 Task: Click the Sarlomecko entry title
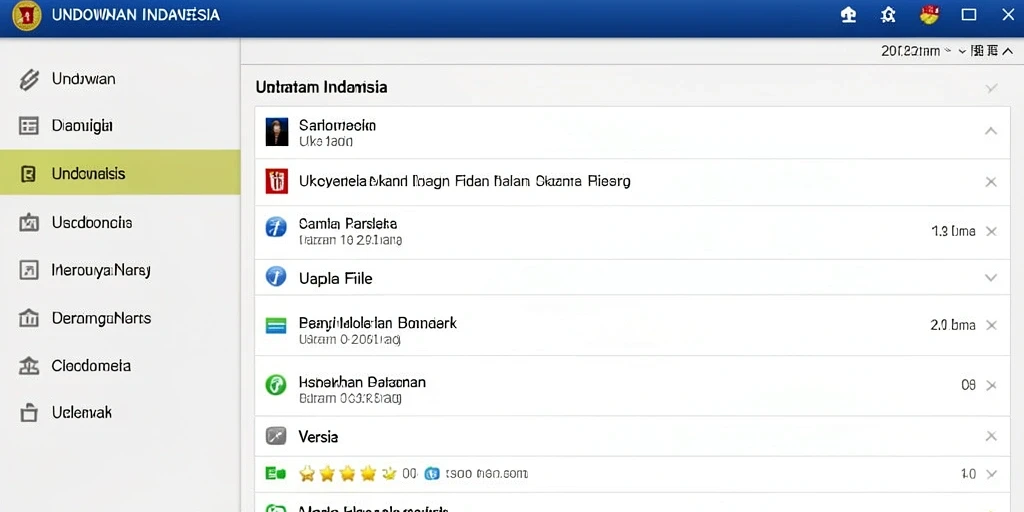click(x=337, y=125)
